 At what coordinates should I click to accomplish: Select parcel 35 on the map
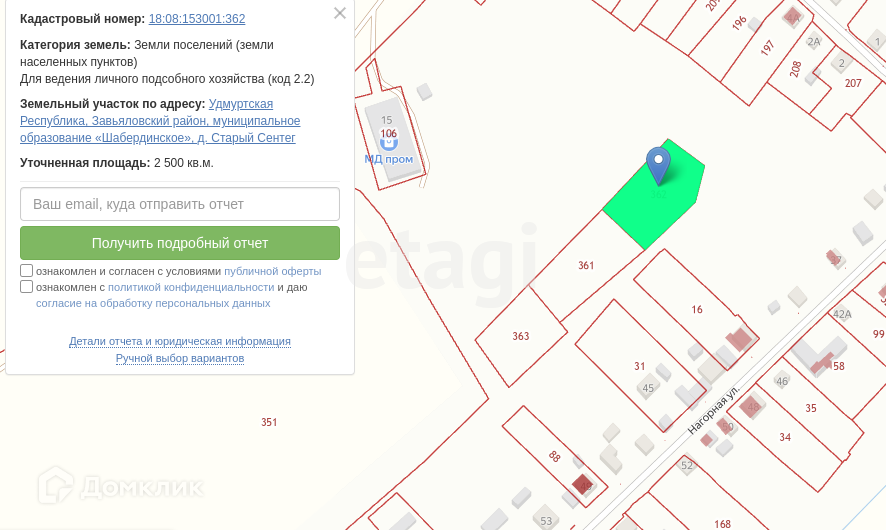pyautogui.click(x=811, y=408)
